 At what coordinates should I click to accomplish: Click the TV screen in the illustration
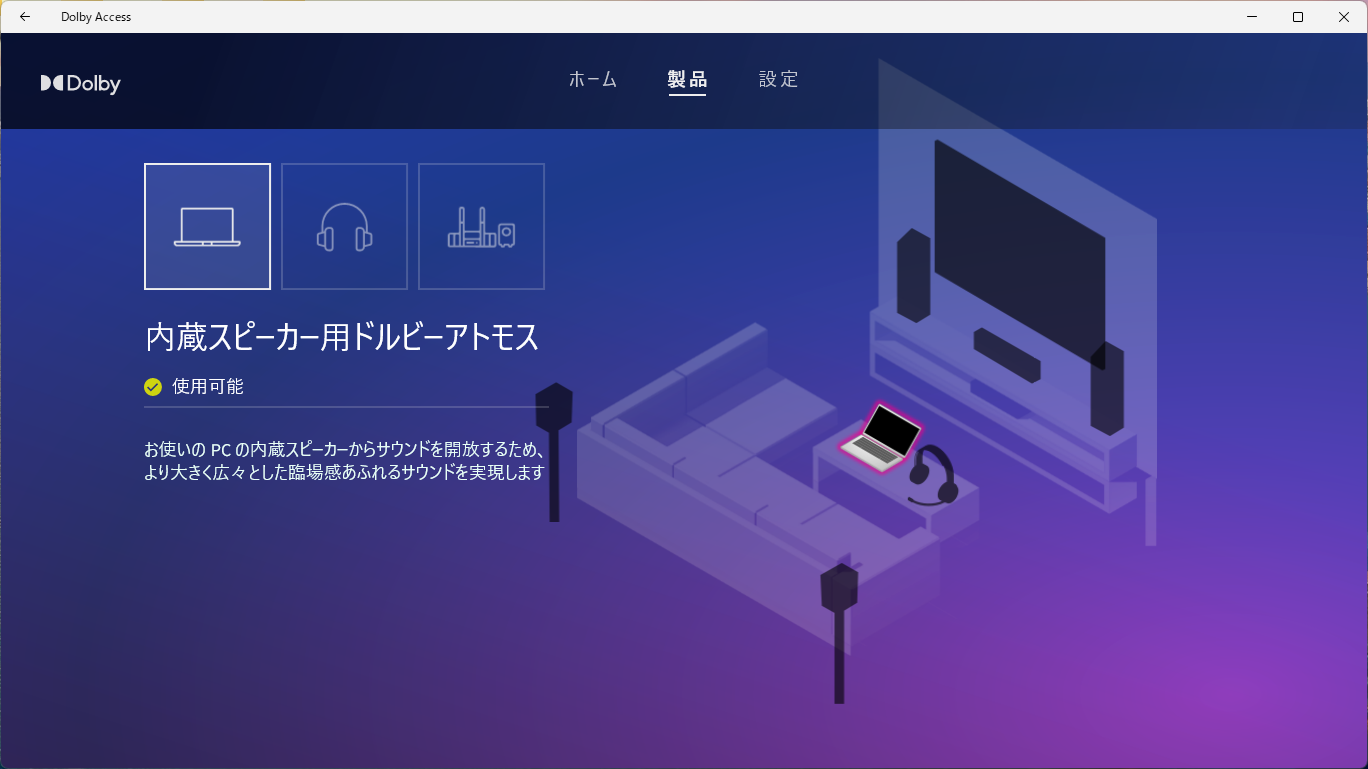[x=1018, y=250]
